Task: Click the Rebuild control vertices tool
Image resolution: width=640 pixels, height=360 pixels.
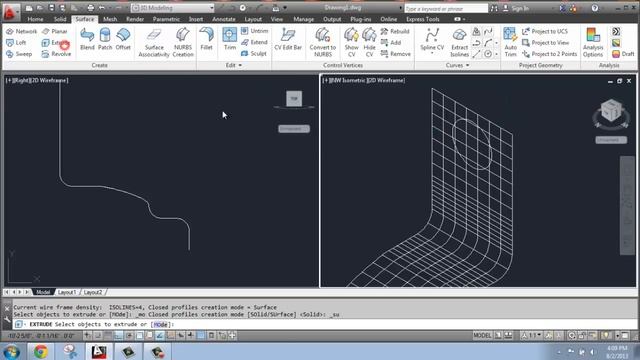Action: (x=395, y=31)
